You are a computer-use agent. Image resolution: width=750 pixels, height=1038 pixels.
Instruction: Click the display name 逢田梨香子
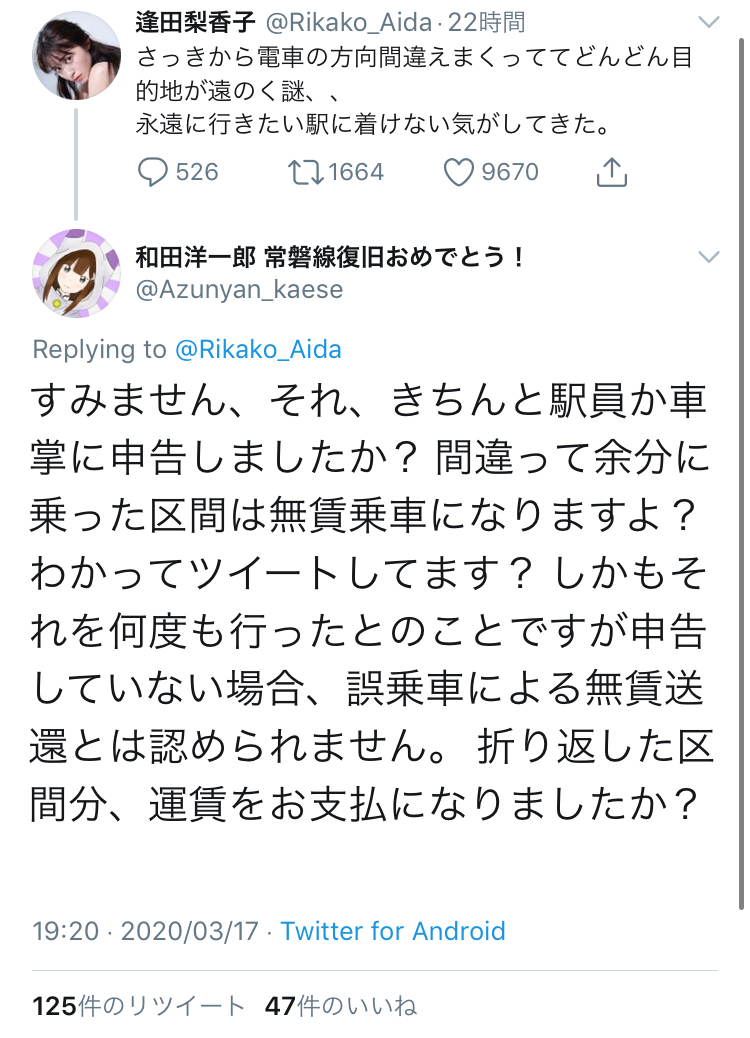(x=195, y=23)
